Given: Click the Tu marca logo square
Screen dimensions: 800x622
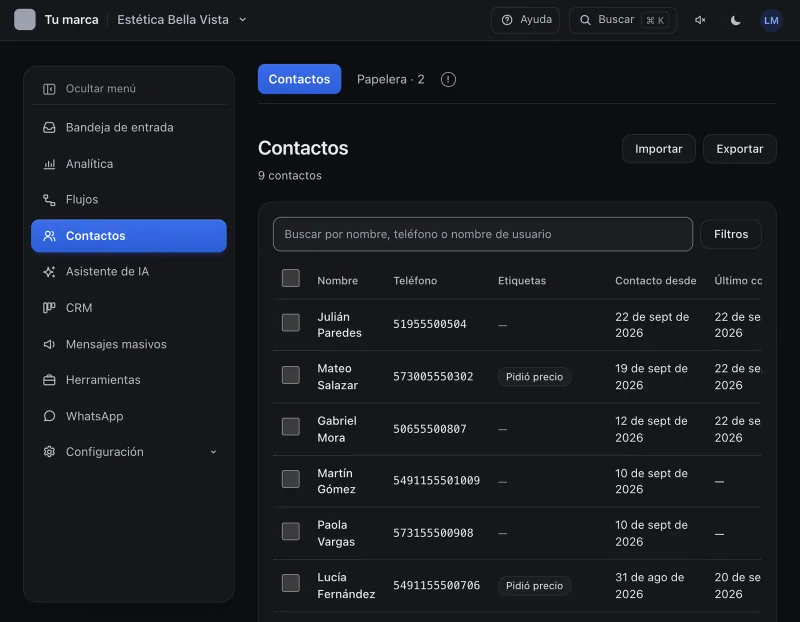Looking at the screenshot, I should point(24,20).
